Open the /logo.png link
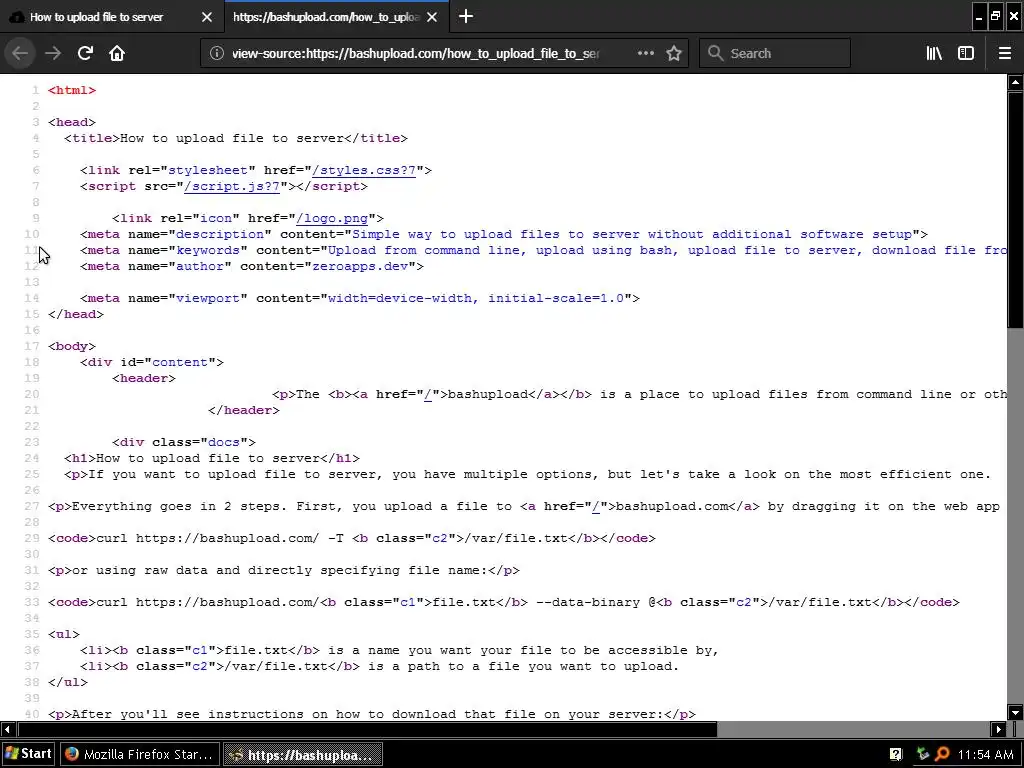Viewport: 1024px width, 768px height. point(332,219)
